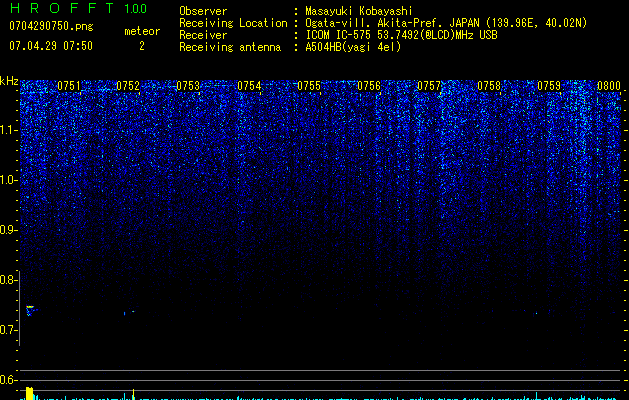Click the 0752 time marker
This screenshot has width=629, height=400.
click(x=128, y=86)
